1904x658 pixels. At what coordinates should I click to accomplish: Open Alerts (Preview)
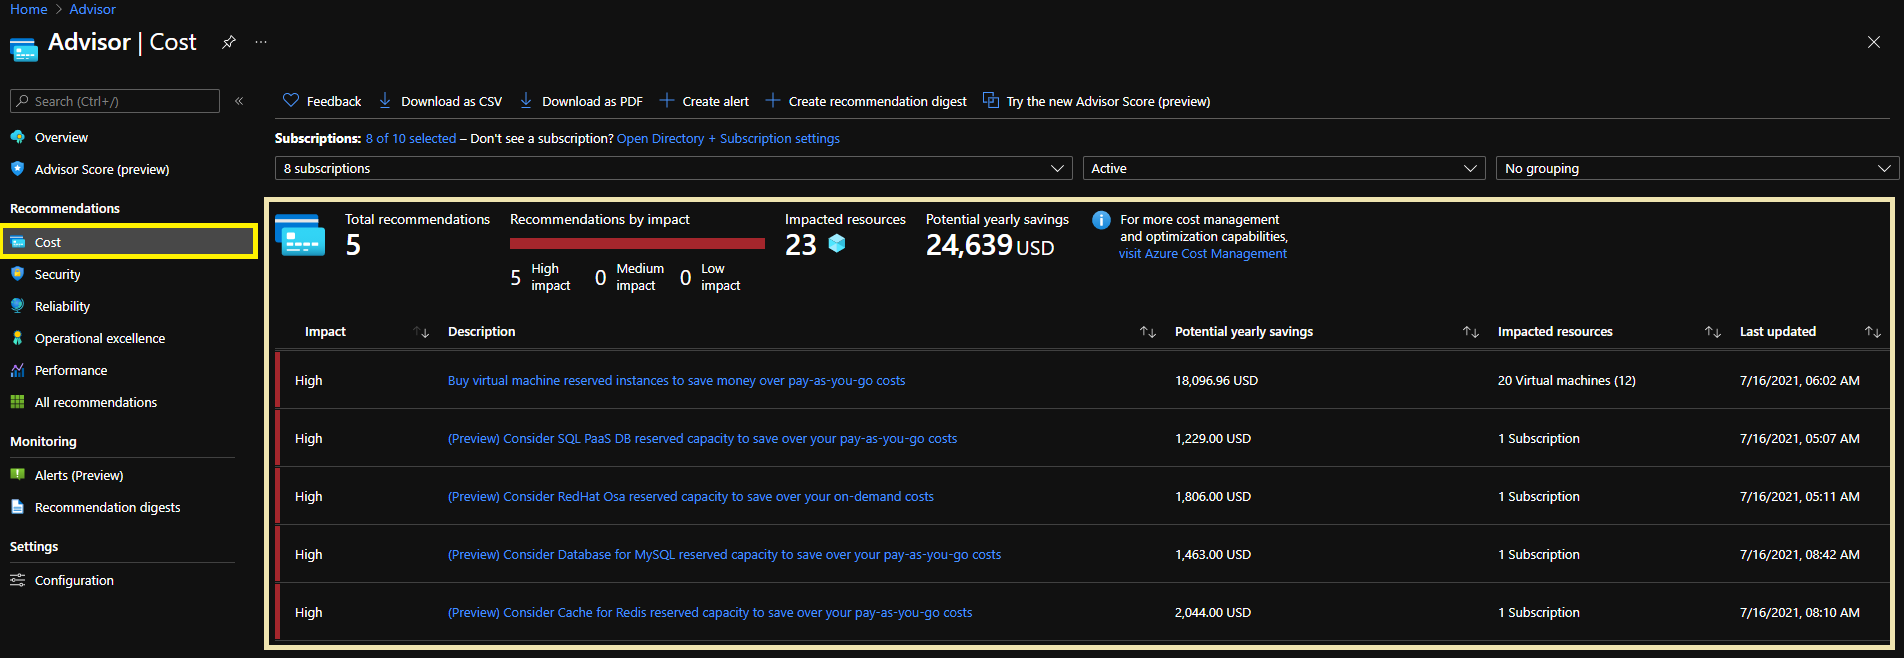(x=79, y=475)
